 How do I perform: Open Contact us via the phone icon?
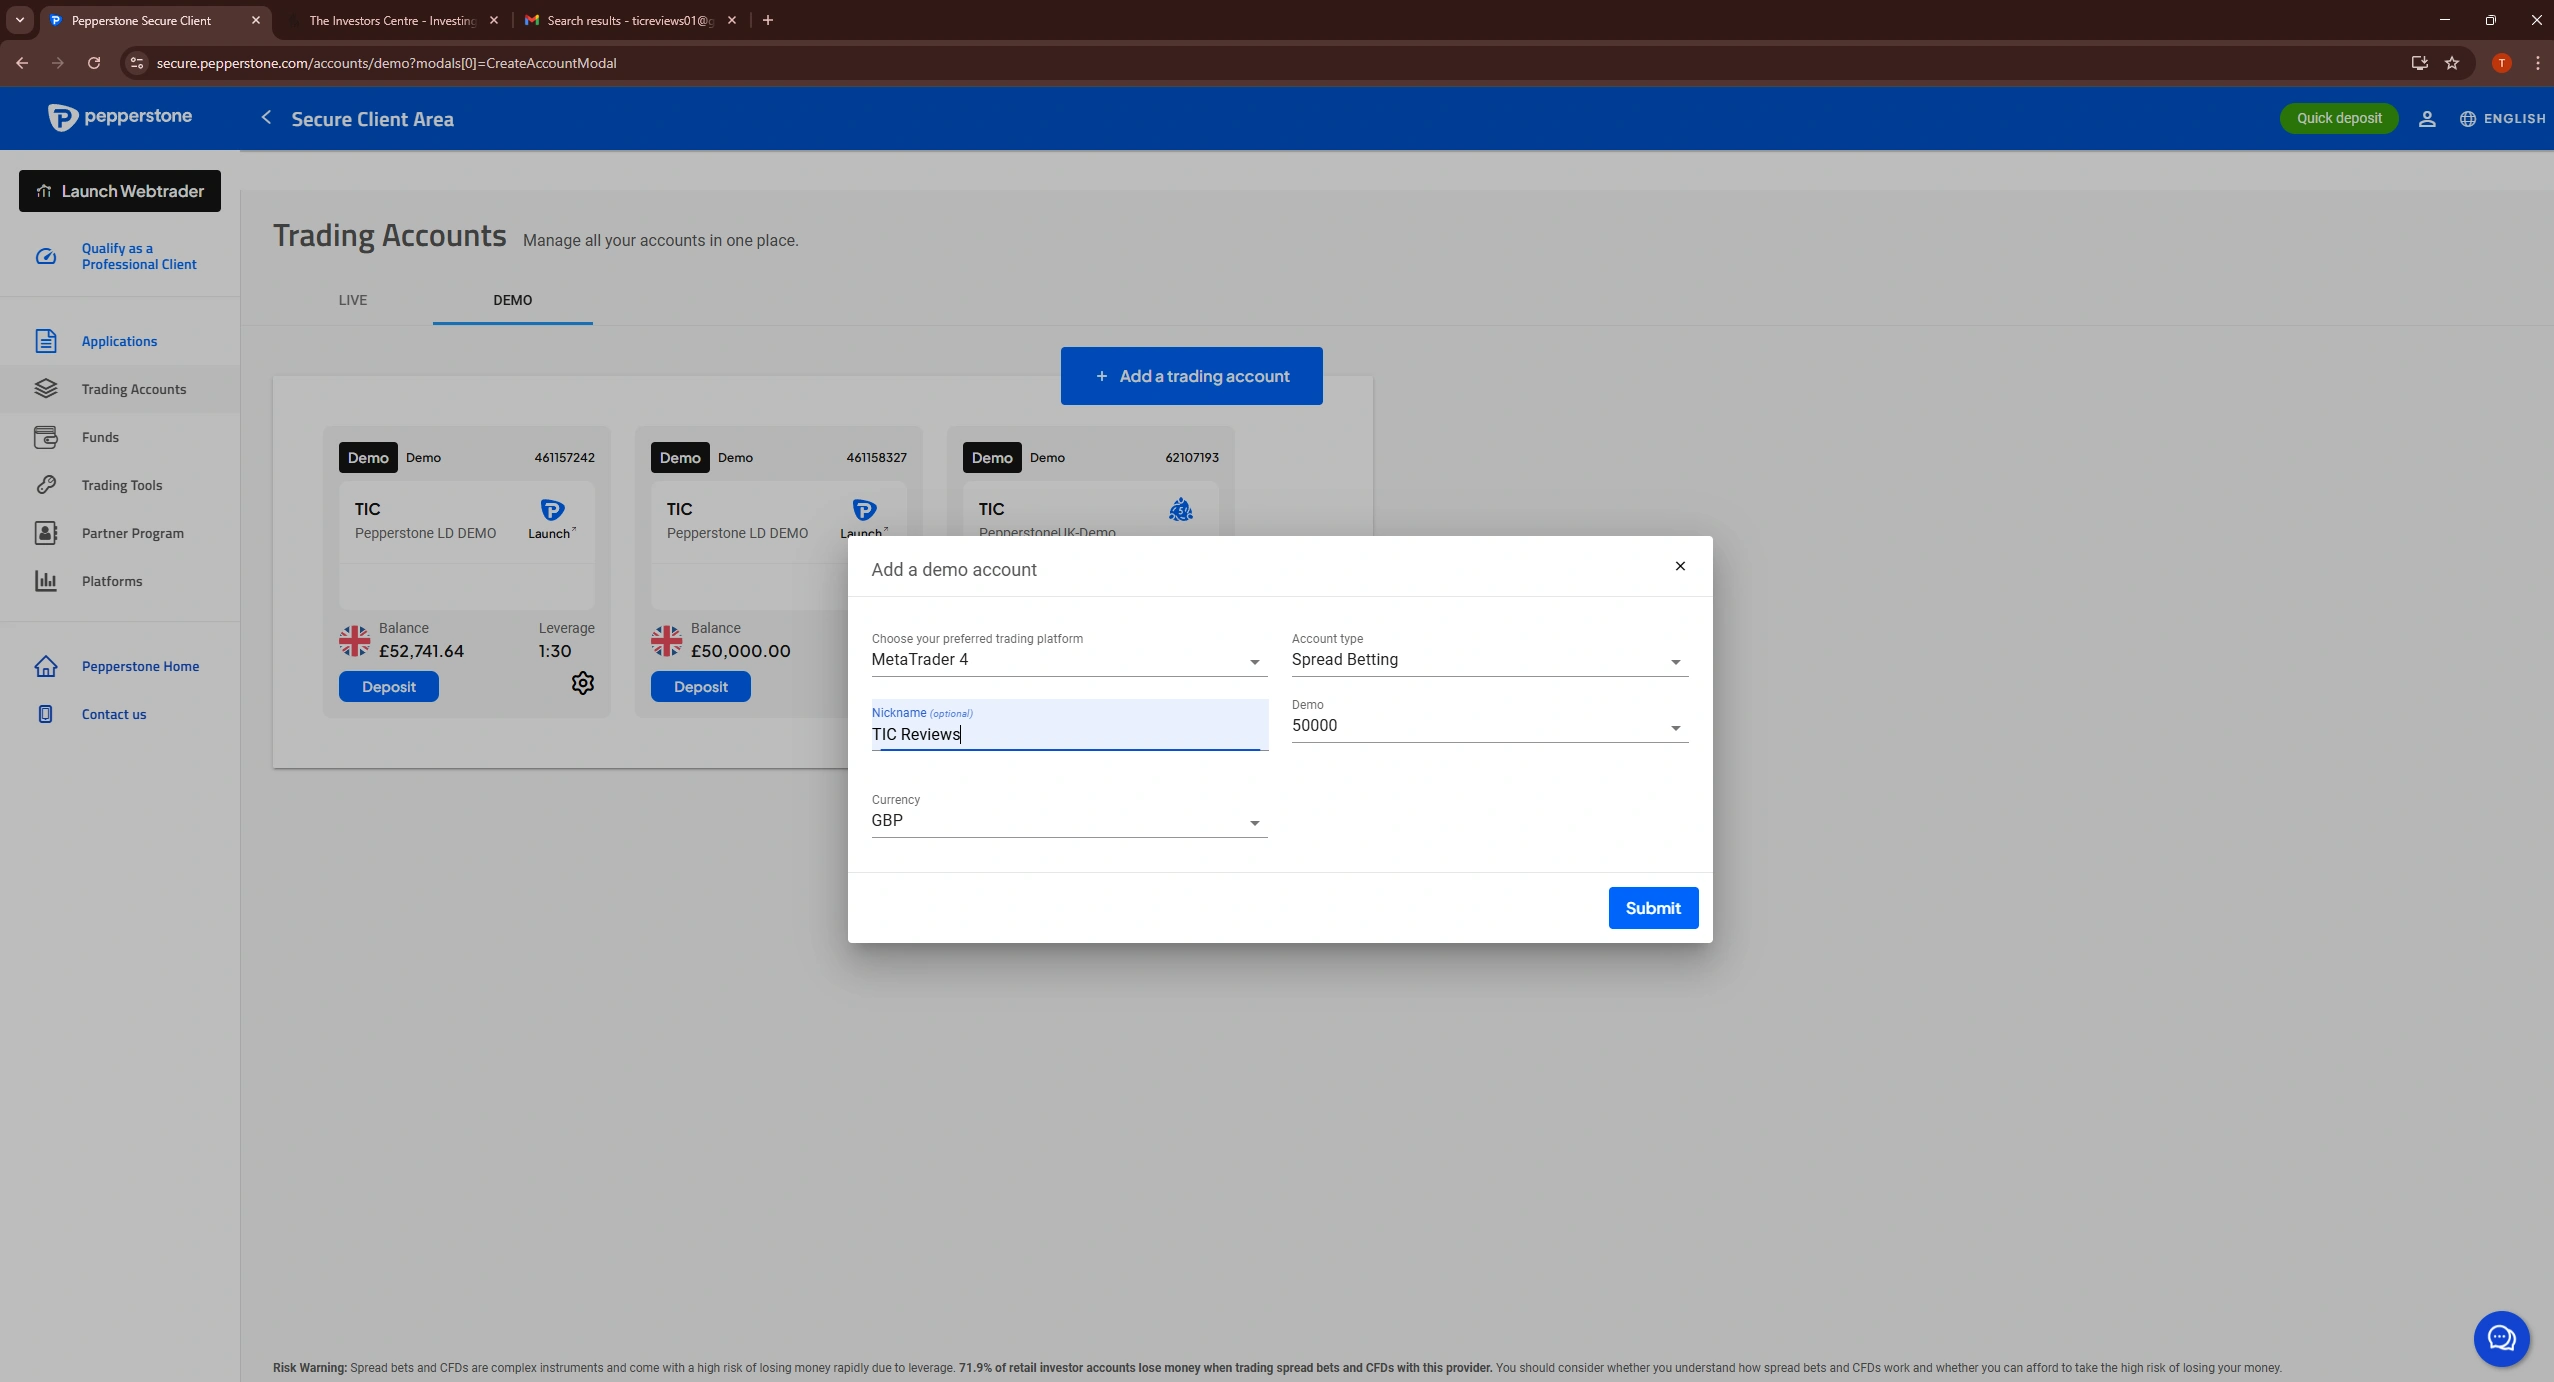(x=47, y=713)
